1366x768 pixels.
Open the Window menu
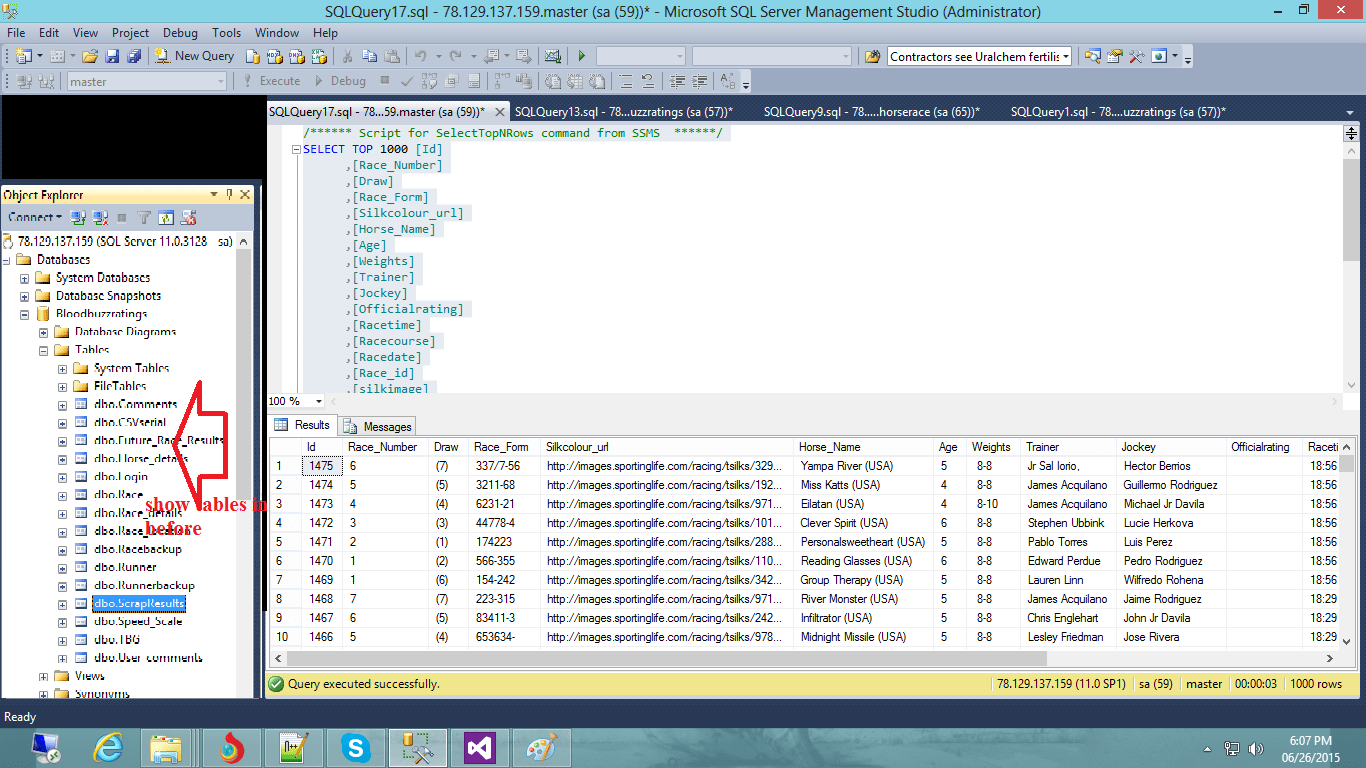tap(277, 33)
